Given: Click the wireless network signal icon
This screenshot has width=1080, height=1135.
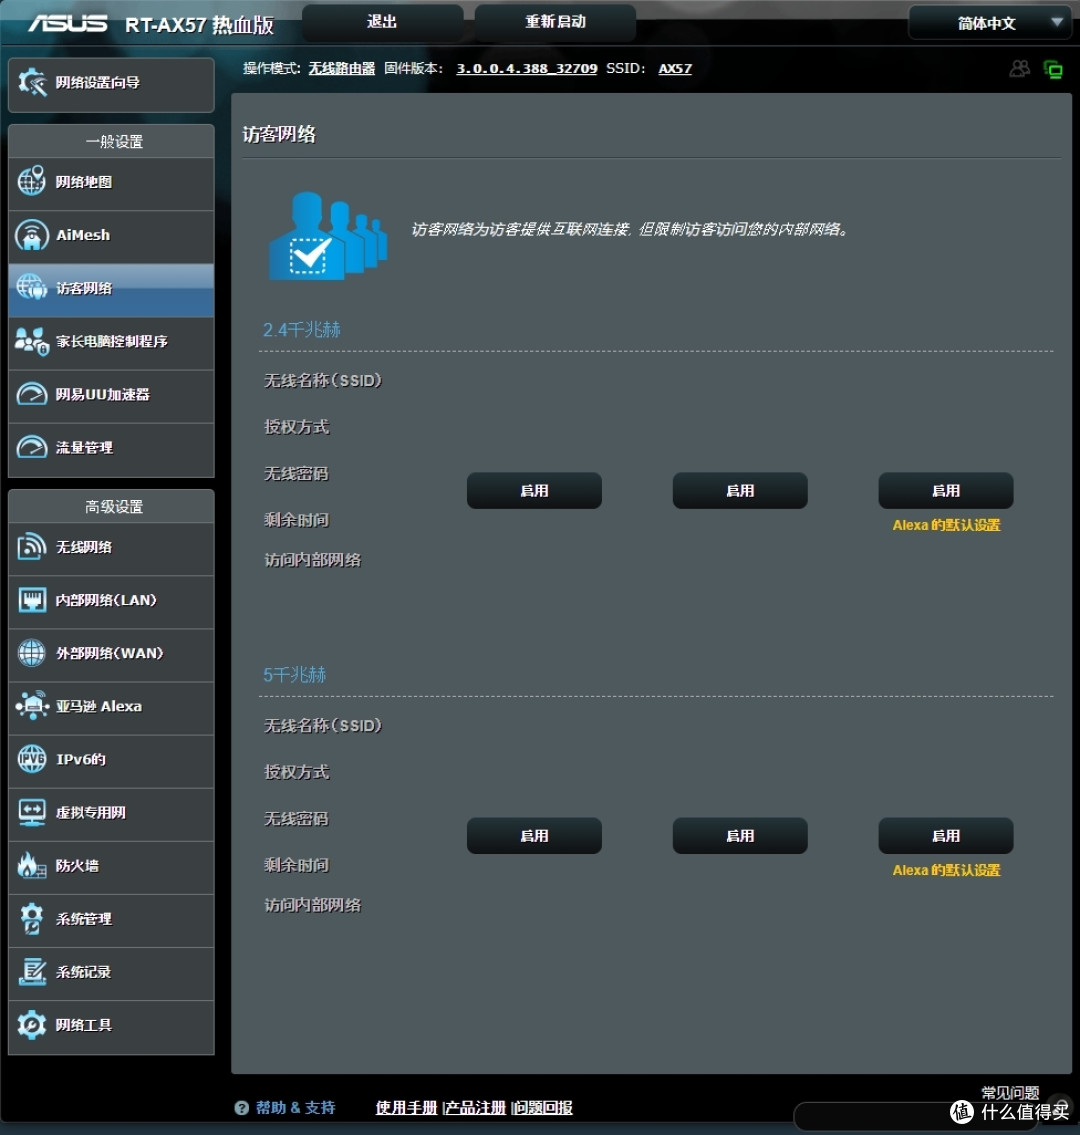Looking at the screenshot, I should tap(32, 547).
